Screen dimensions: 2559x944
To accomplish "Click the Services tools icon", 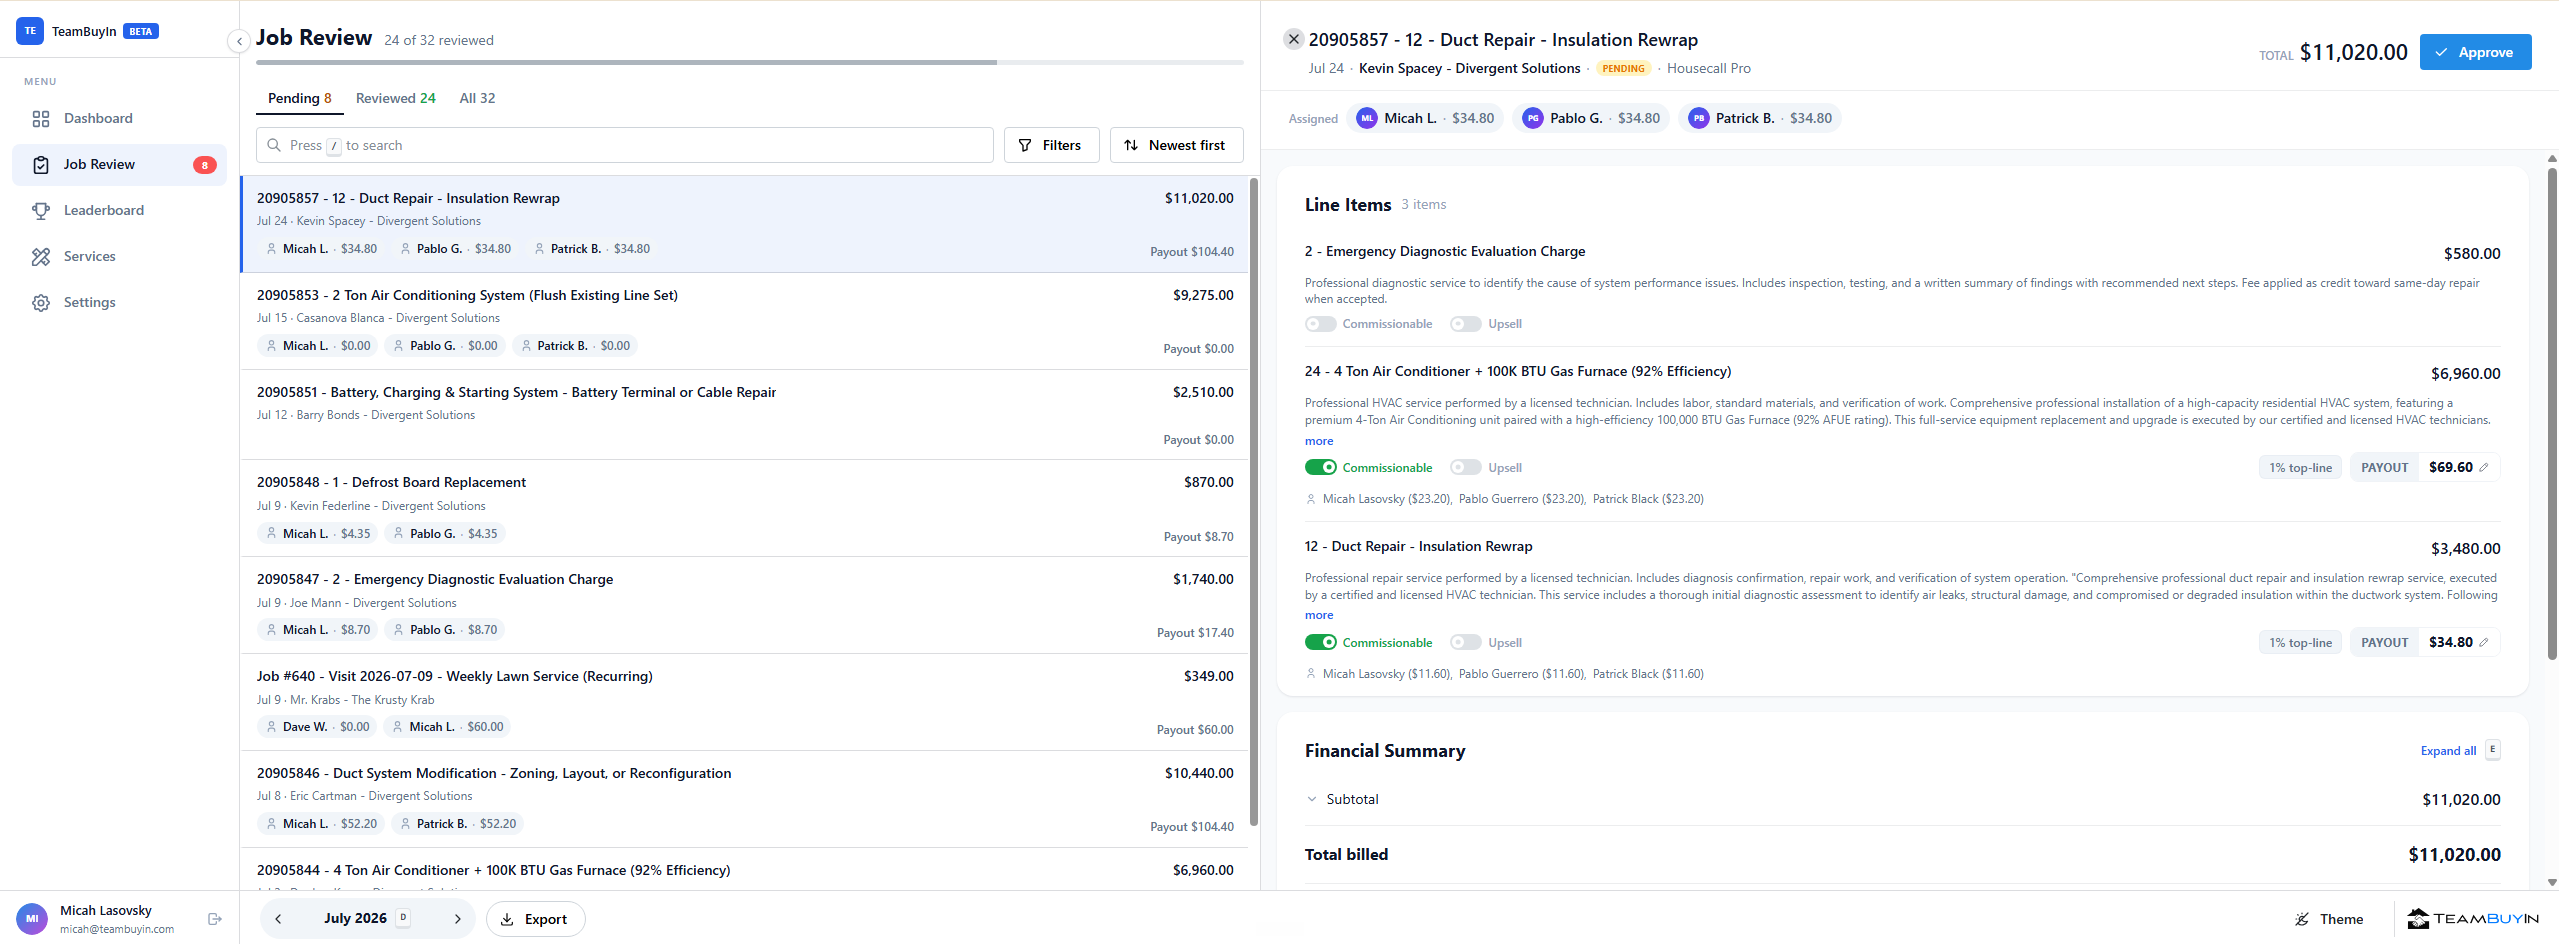I will coord(41,257).
